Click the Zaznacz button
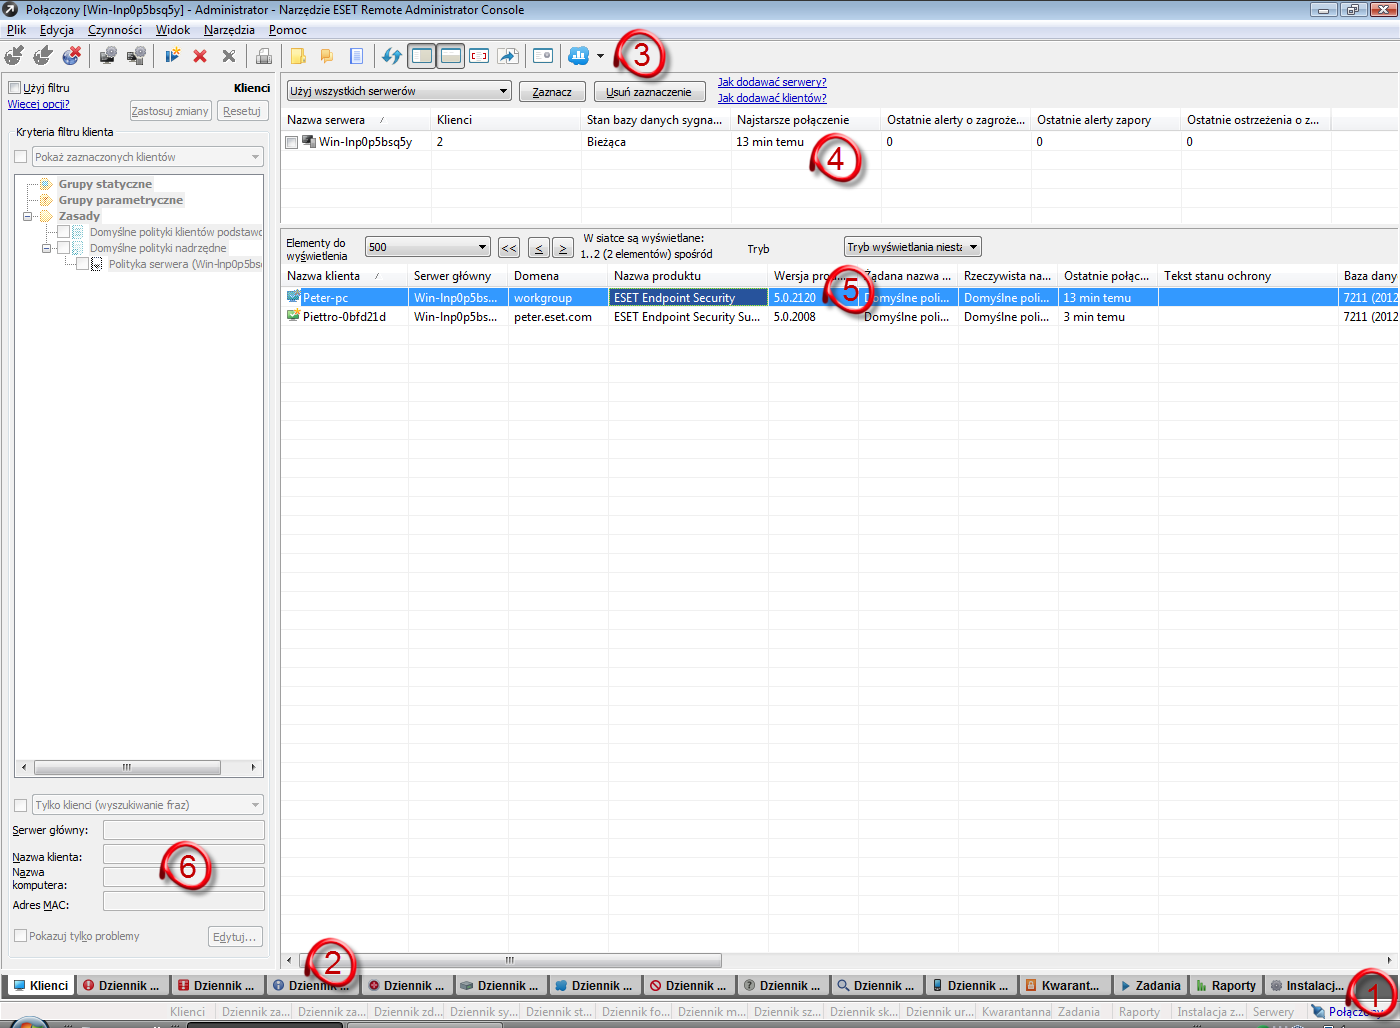The width and height of the screenshot is (1400, 1028). tap(552, 92)
